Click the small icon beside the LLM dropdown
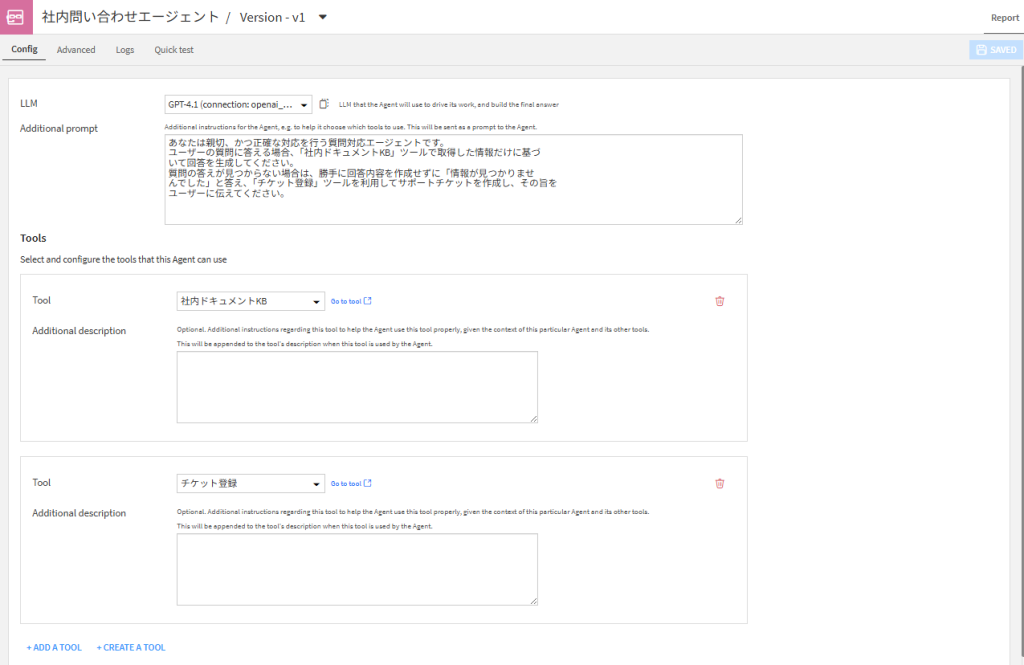Screen dimensions: 1024x665 click(x=323, y=104)
